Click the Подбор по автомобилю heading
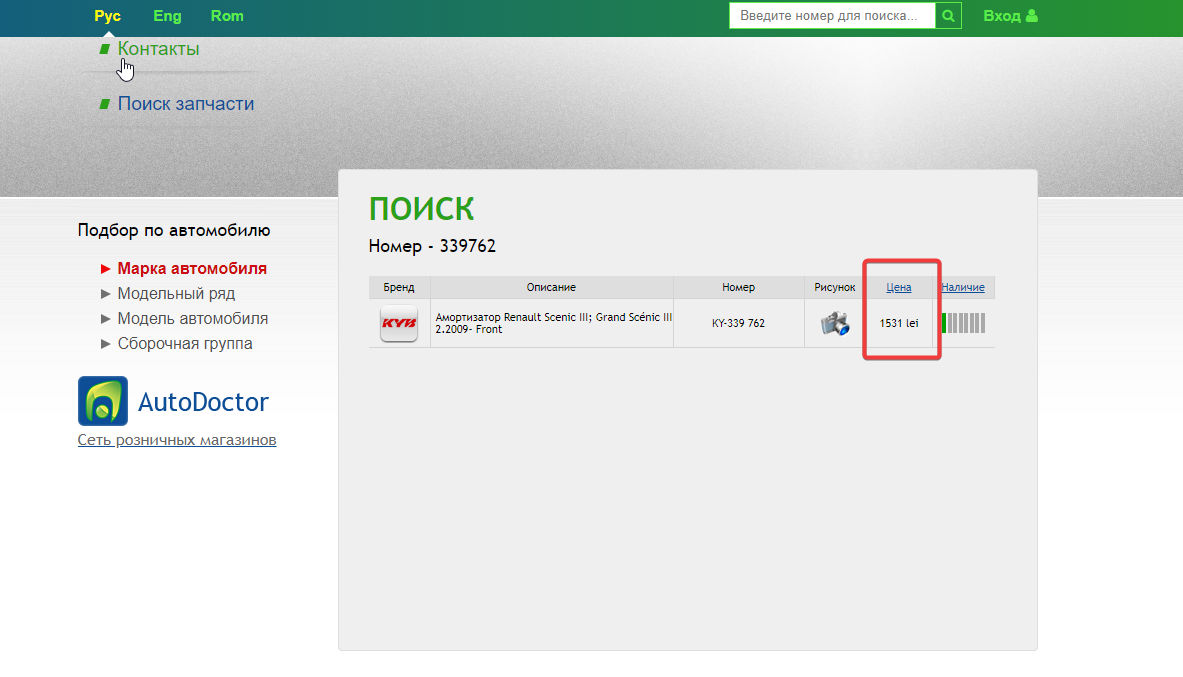This screenshot has width=1183, height=677. (x=174, y=230)
